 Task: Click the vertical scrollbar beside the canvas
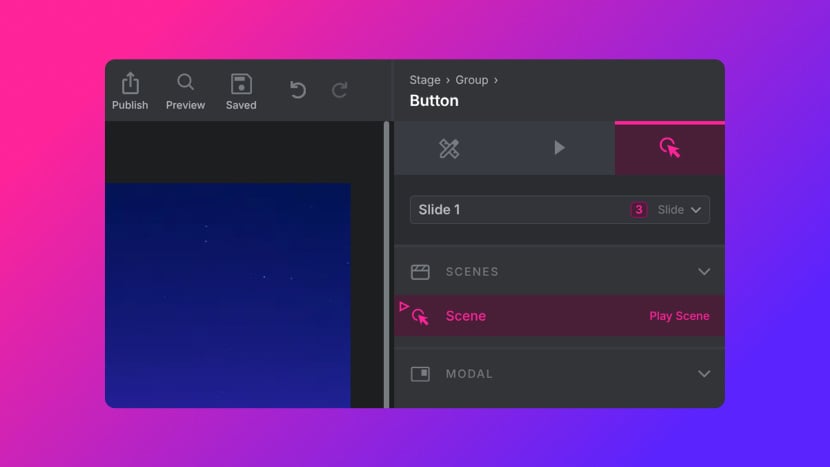coord(387,265)
